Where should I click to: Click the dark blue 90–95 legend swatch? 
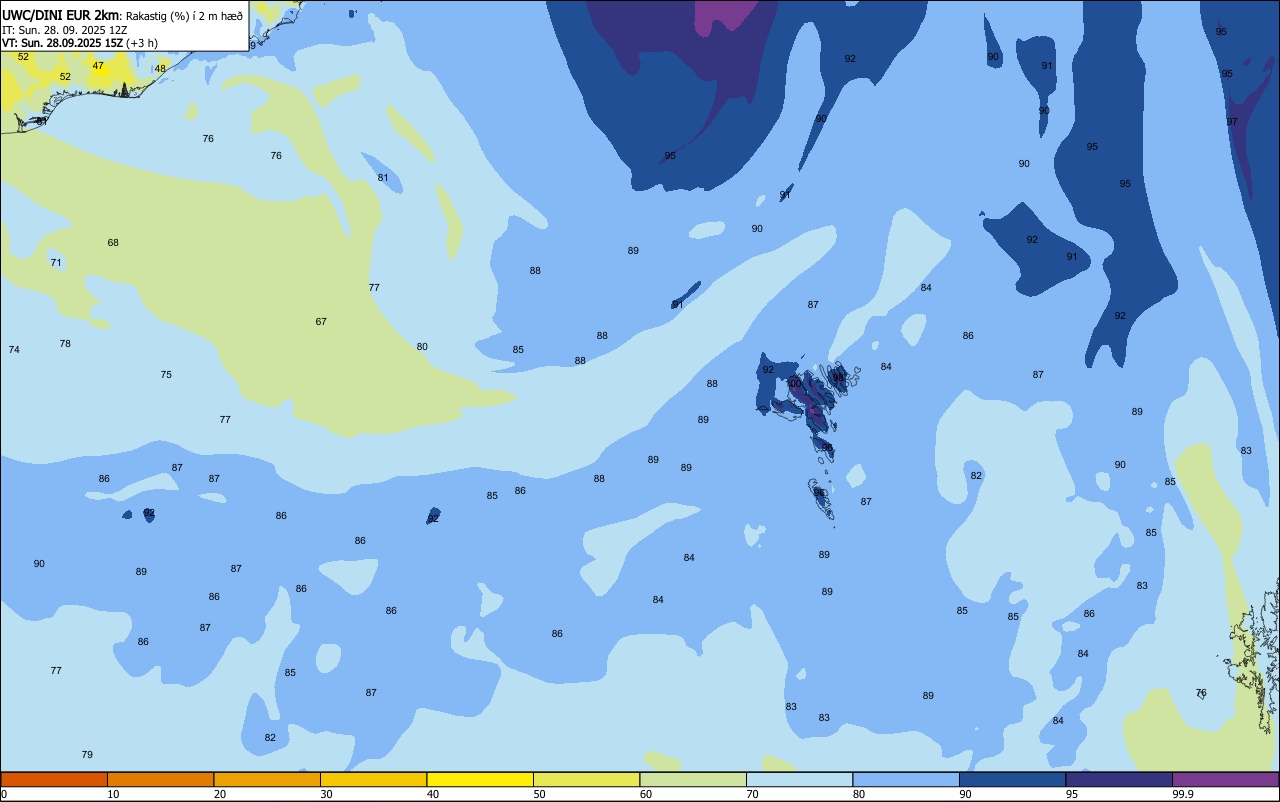[1012, 779]
